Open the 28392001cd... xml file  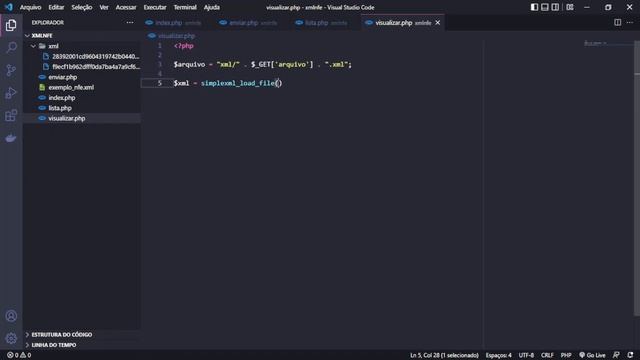96,56
